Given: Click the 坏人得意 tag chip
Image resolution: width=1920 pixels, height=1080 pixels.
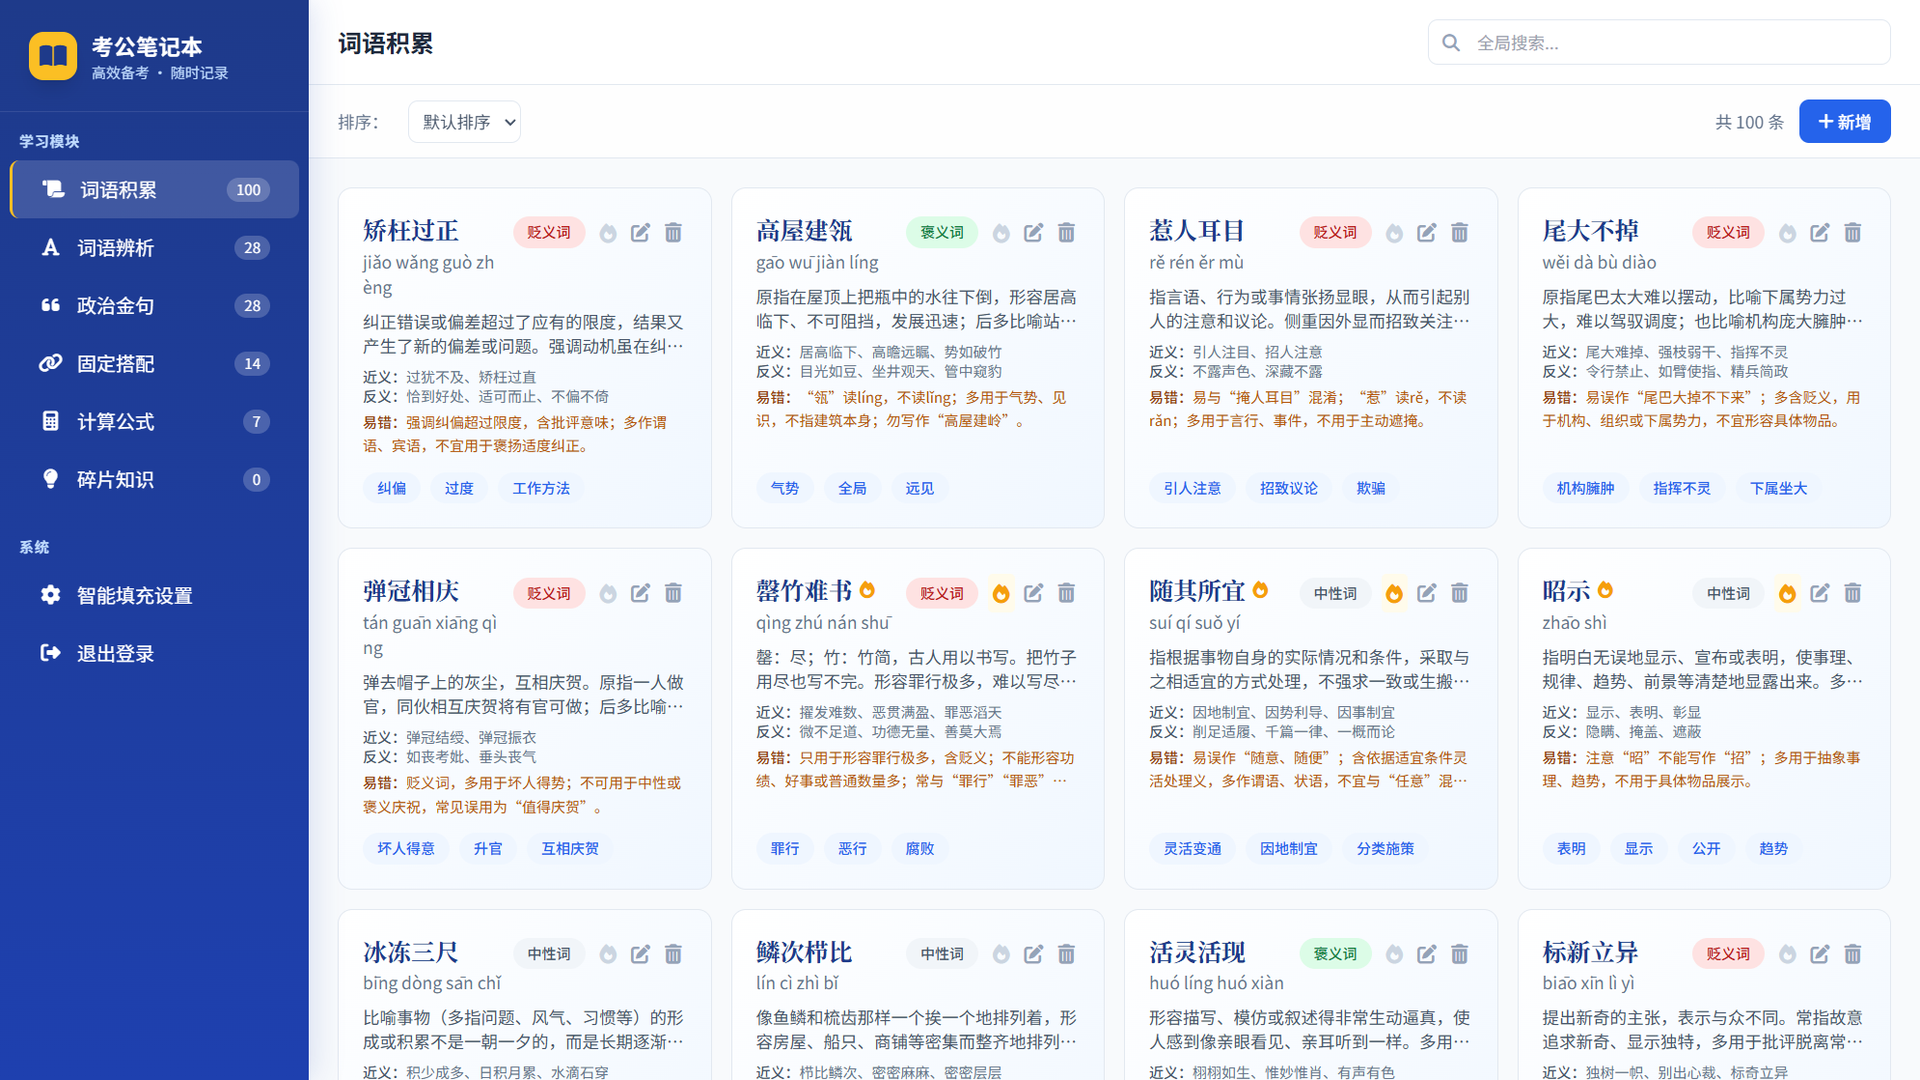Looking at the screenshot, I should click(405, 848).
